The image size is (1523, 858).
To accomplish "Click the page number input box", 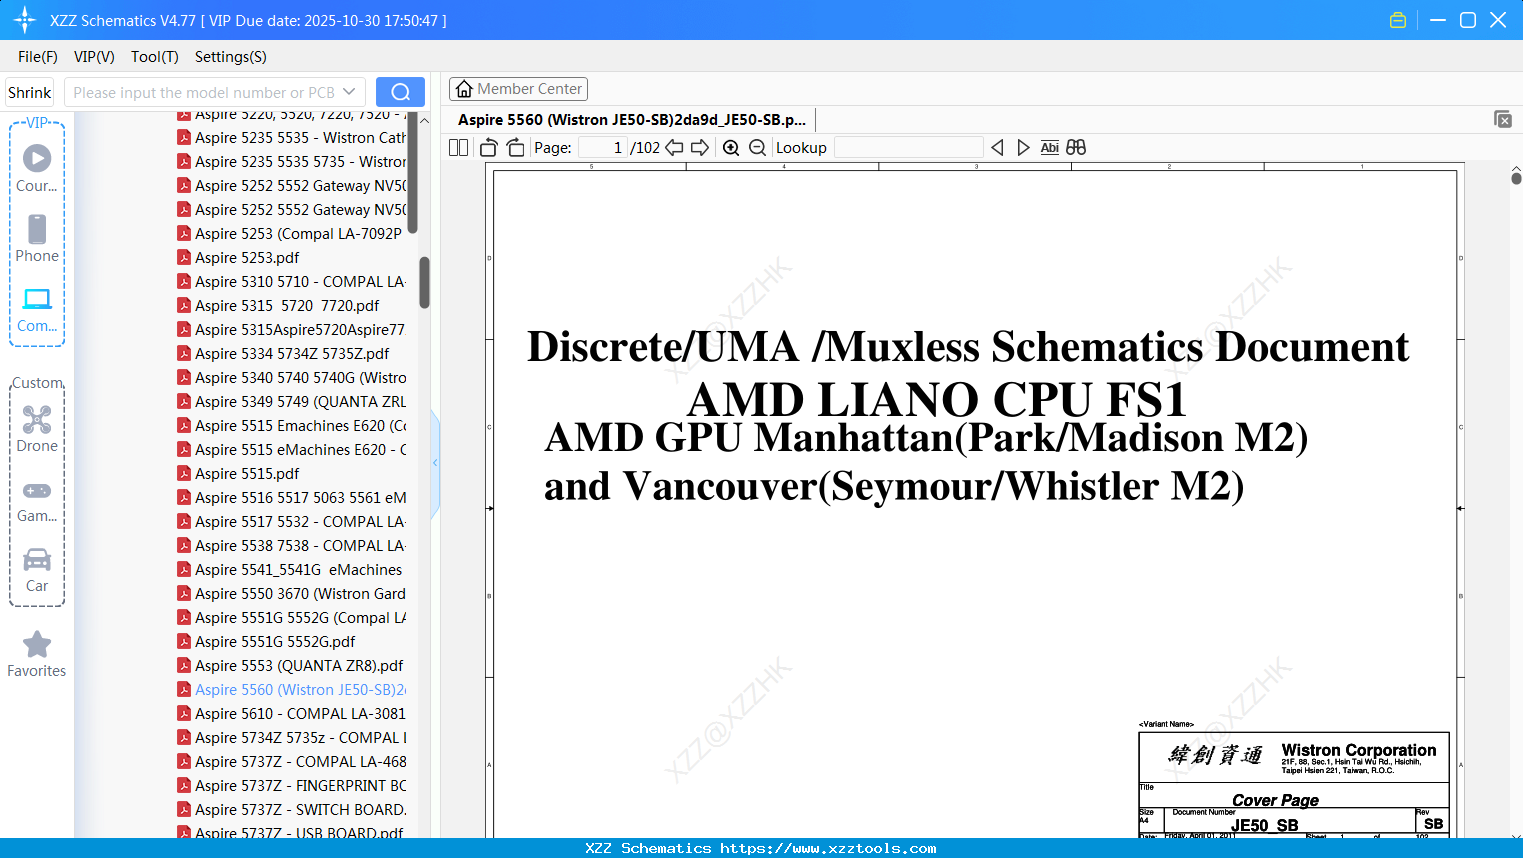I will tap(603, 148).
